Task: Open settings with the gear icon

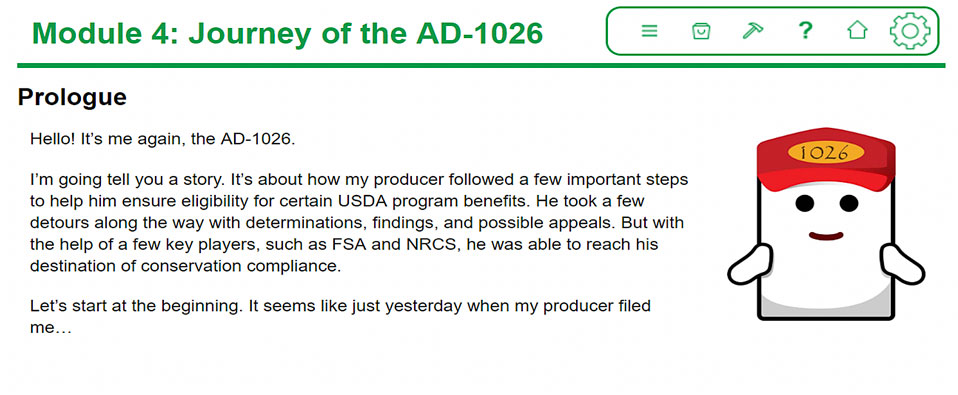Action: click(910, 31)
